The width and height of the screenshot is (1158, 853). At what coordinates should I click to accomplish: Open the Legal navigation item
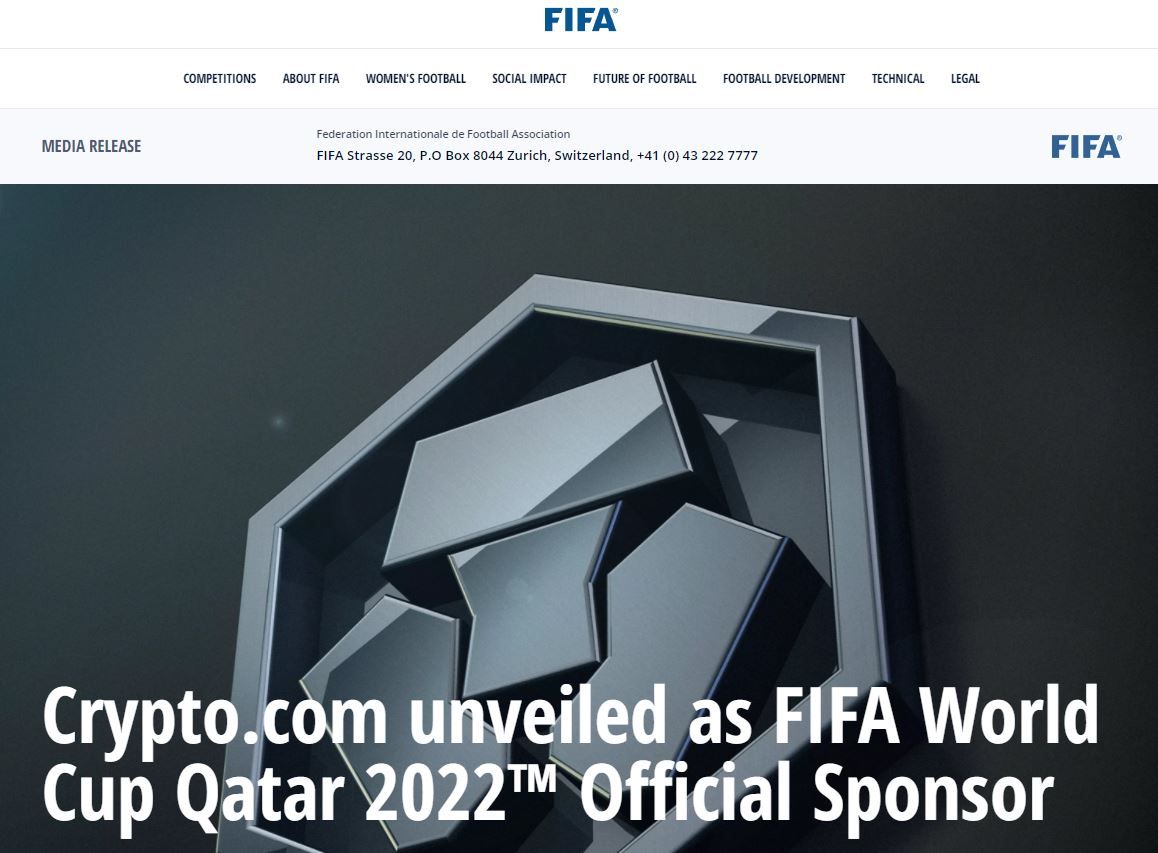[x=965, y=78]
